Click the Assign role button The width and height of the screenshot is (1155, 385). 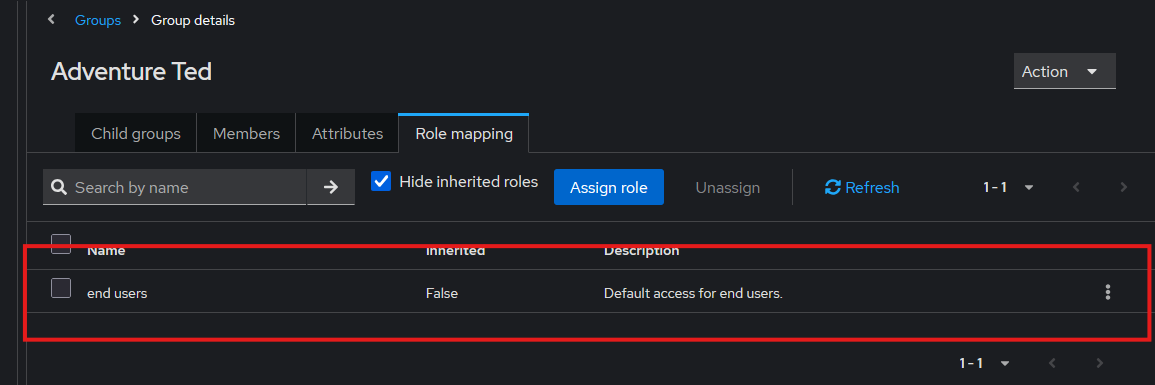[608, 187]
